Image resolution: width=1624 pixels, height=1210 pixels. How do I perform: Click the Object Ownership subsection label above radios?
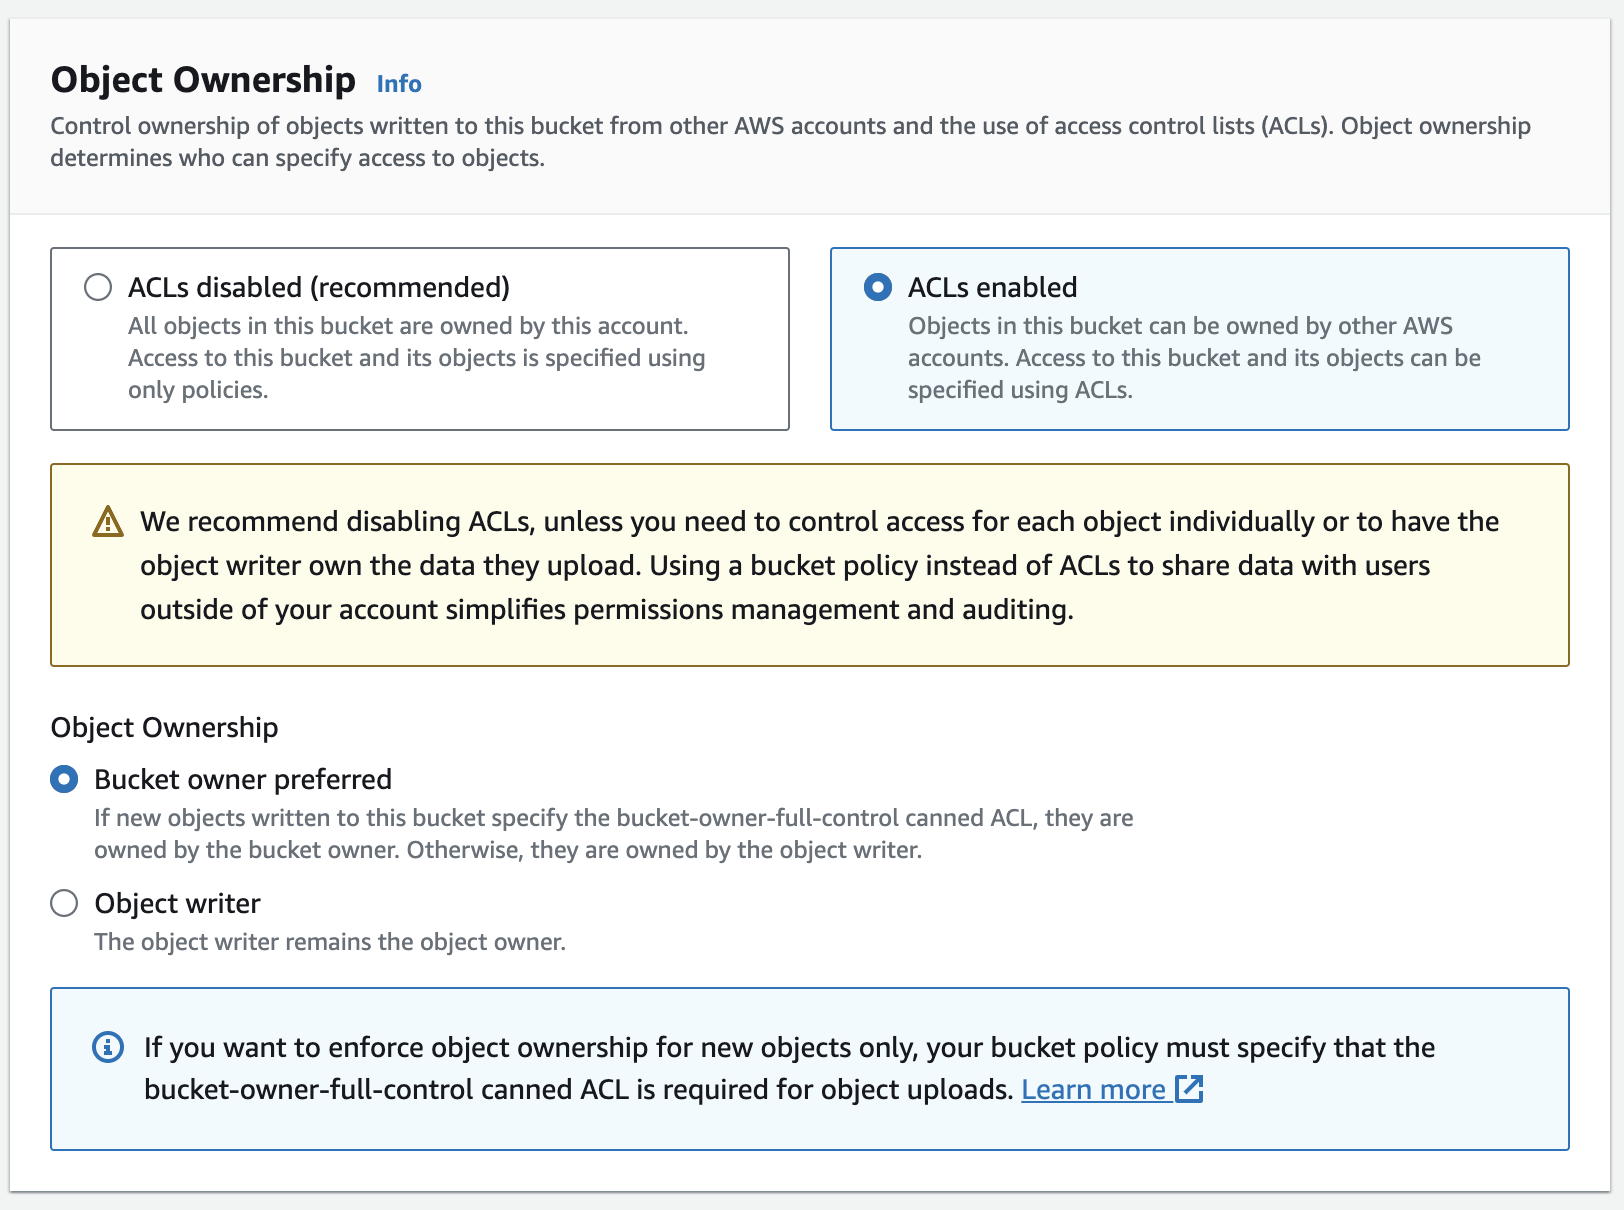click(164, 728)
